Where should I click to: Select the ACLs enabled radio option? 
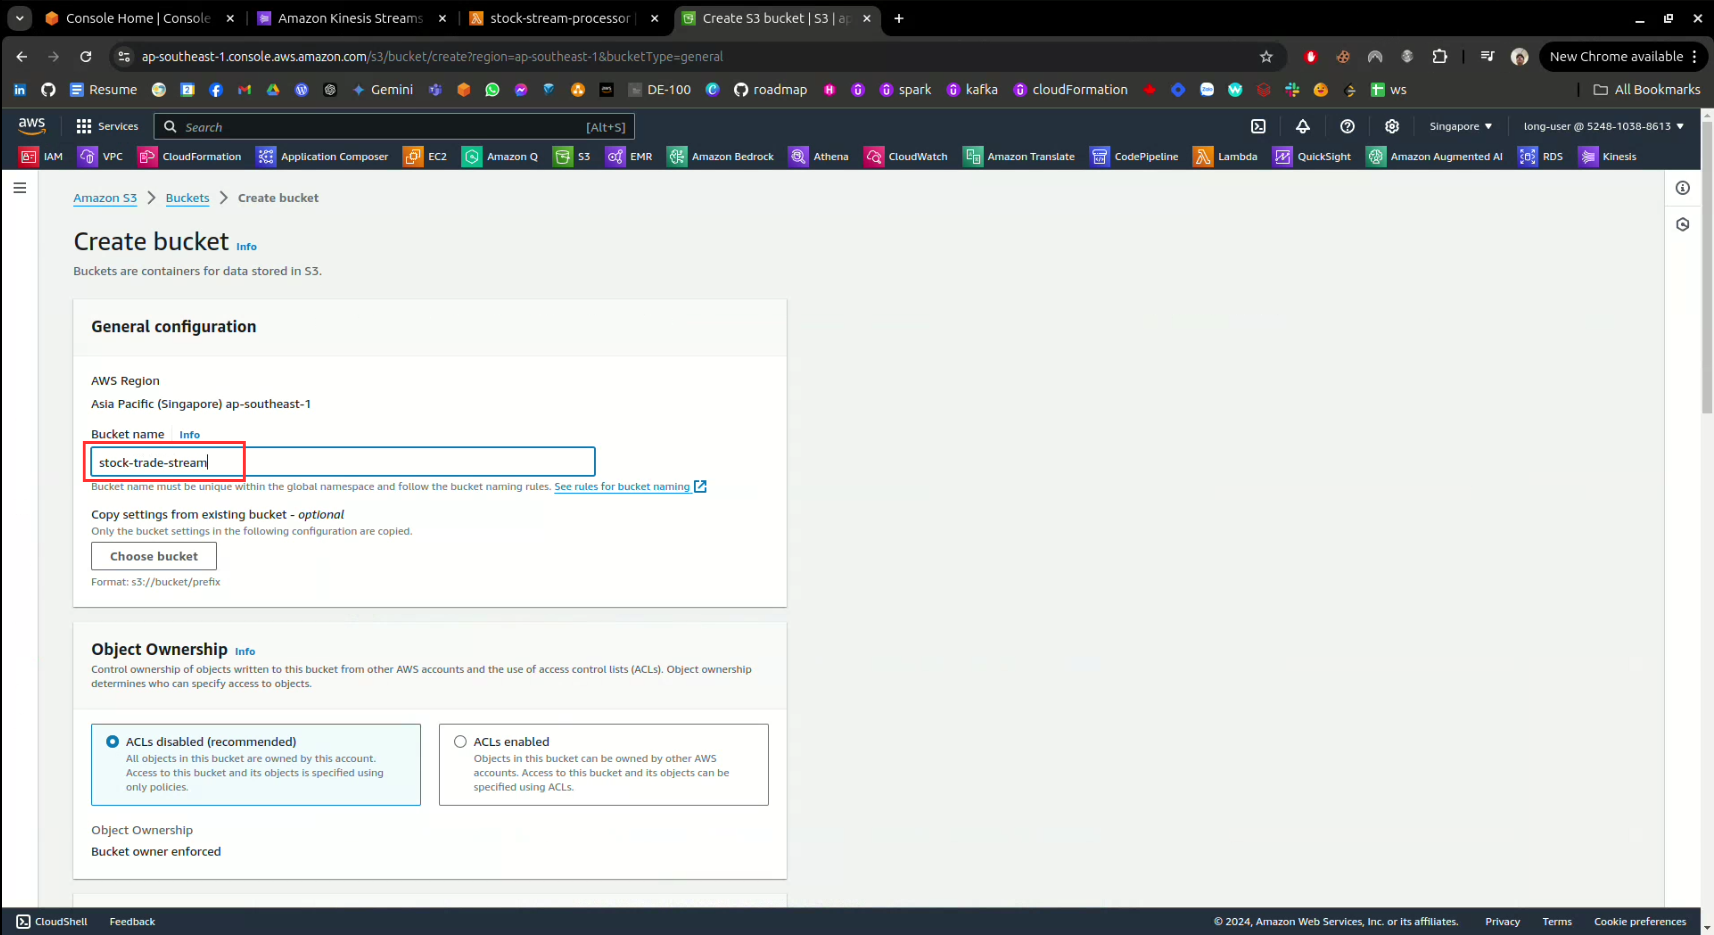(460, 742)
